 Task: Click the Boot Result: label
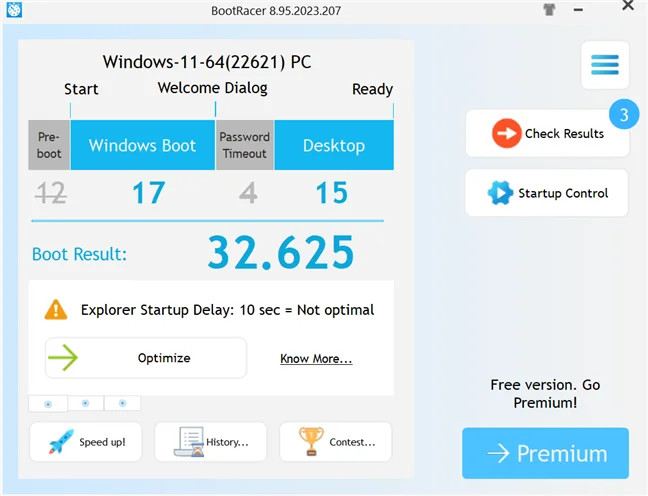pos(79,254)
